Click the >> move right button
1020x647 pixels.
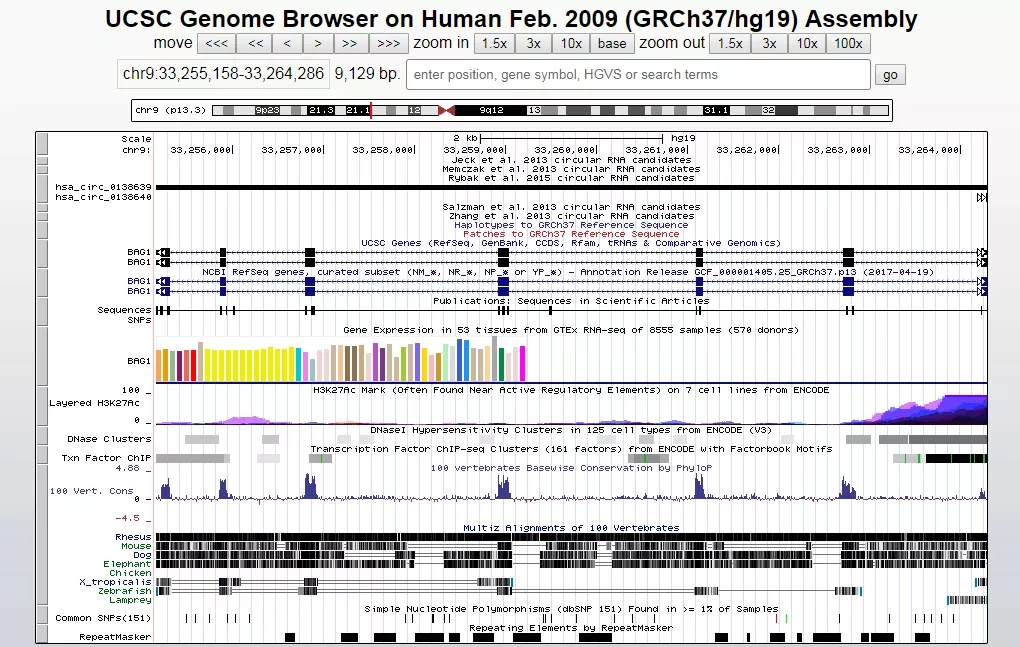pyautogui.click(x=350, y=44)
